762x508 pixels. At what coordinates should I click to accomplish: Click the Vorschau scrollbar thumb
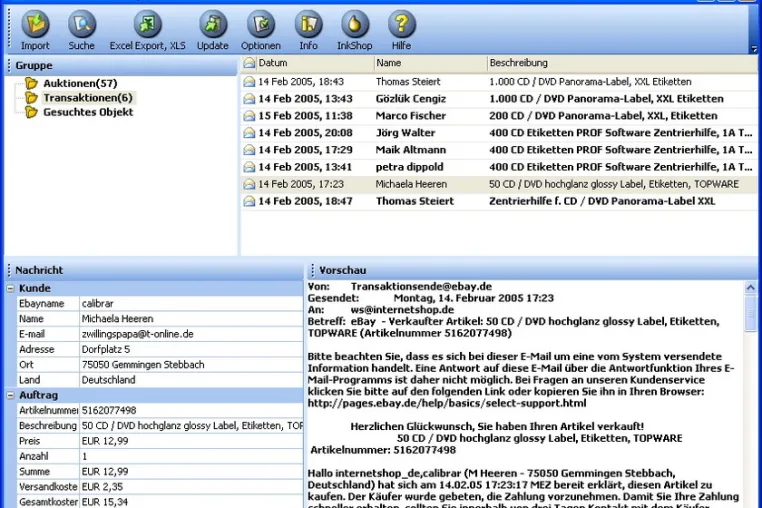(750, 313)
